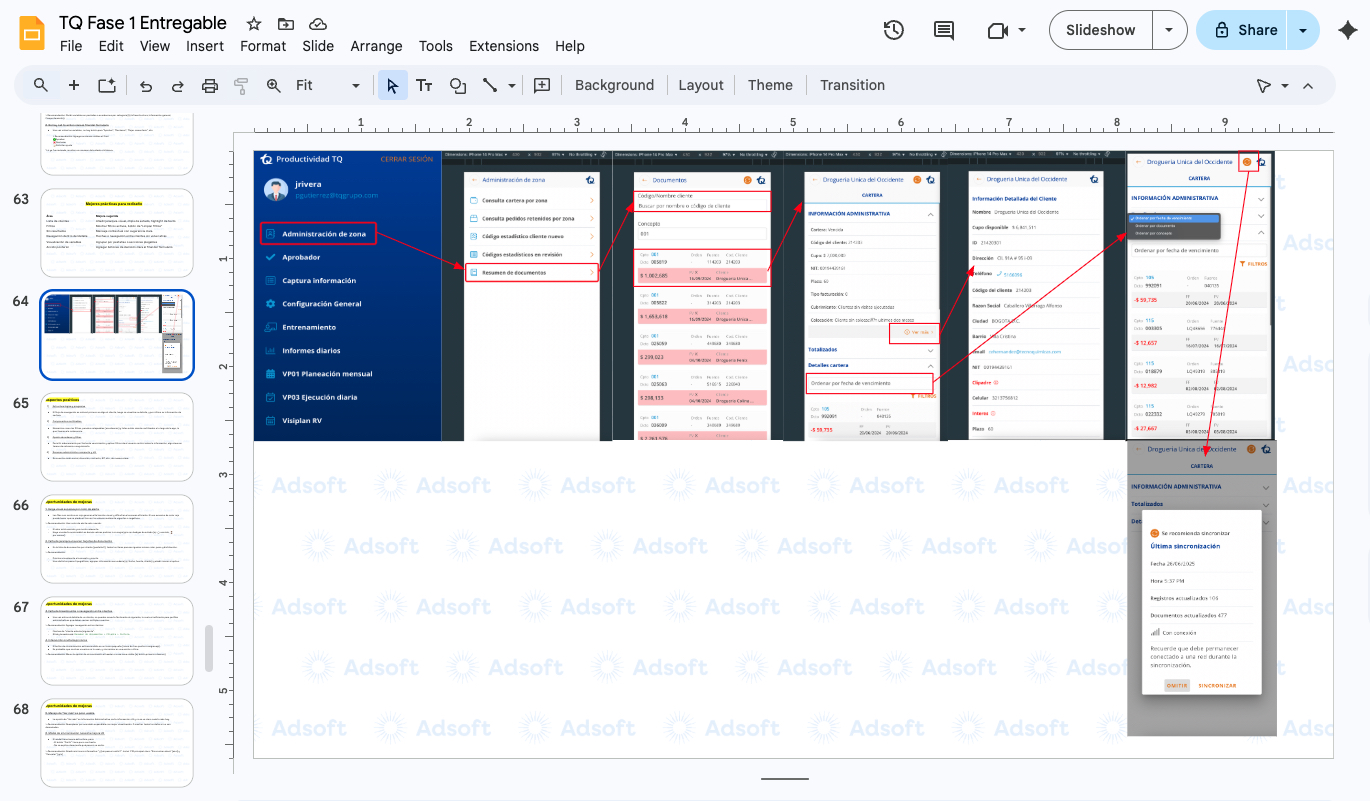Open the comments panel icon
Image resolution: width=1370 pixels, height=801 pixels.
tap(943, 30)
